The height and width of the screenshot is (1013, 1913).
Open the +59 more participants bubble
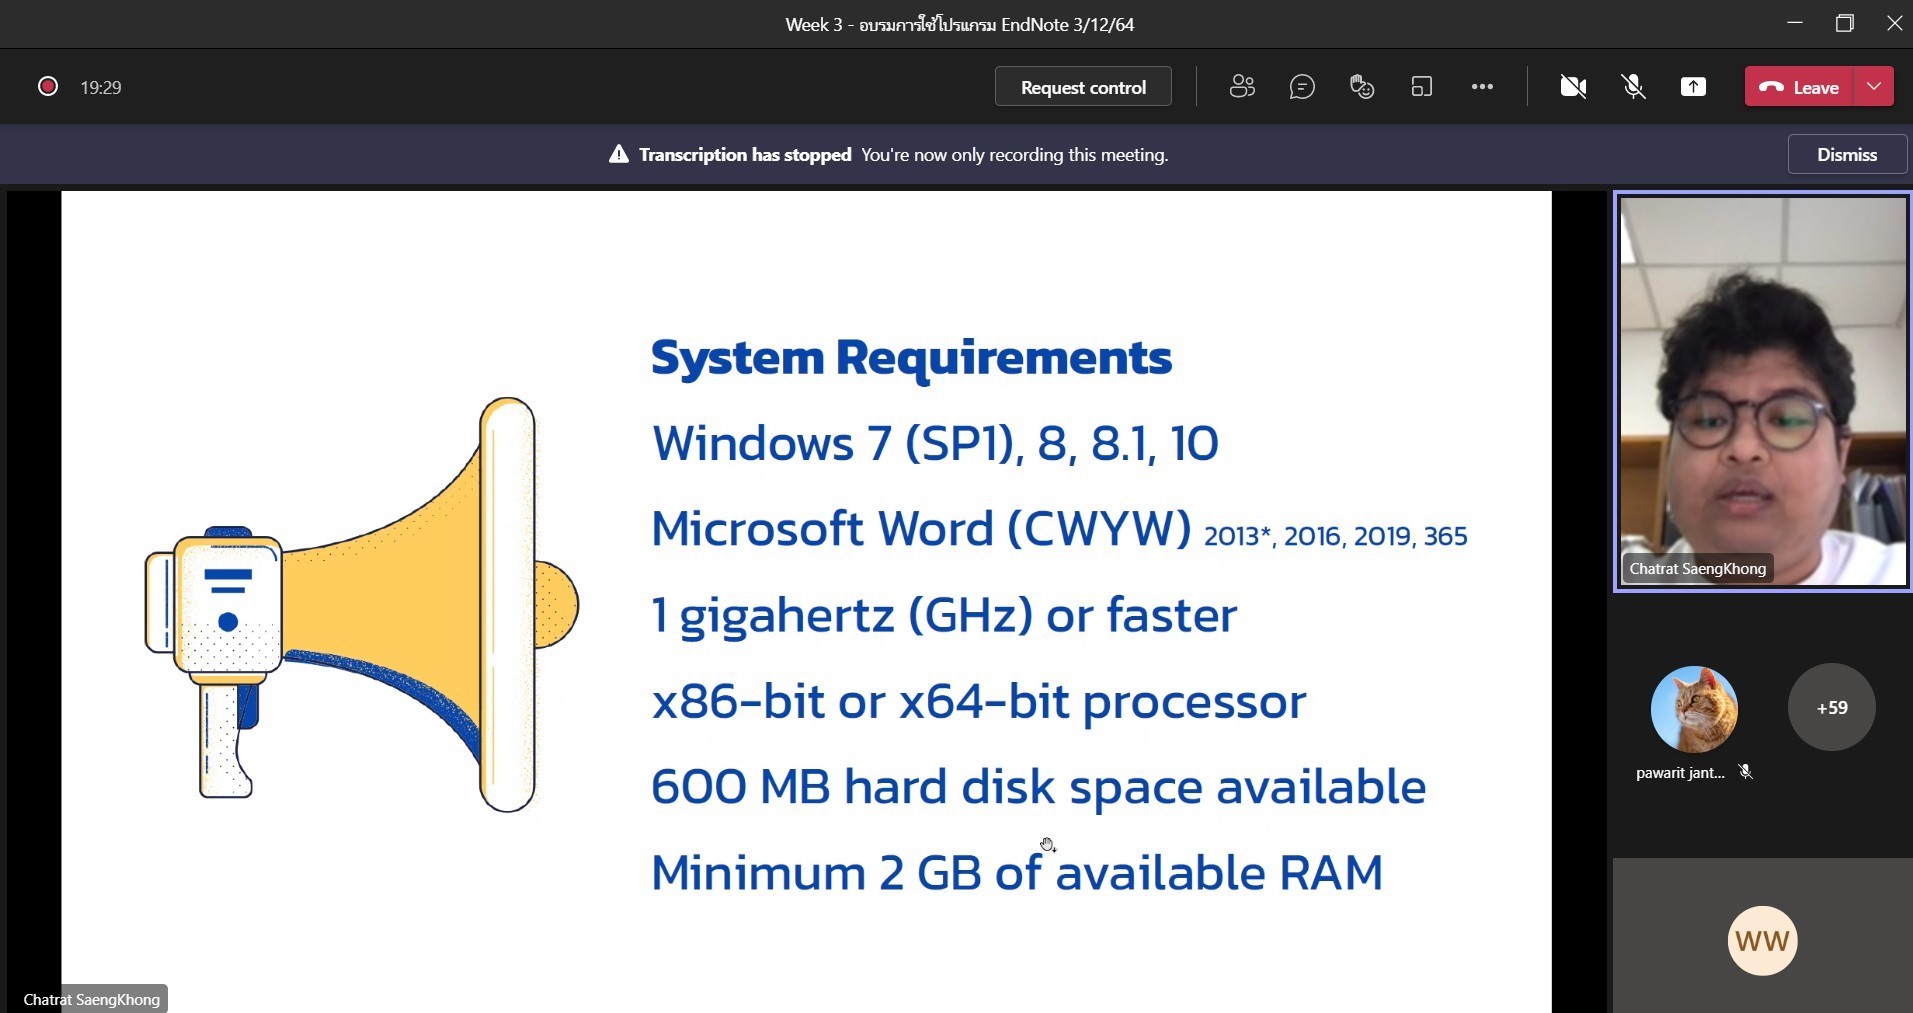click(x=1831, y=707)
